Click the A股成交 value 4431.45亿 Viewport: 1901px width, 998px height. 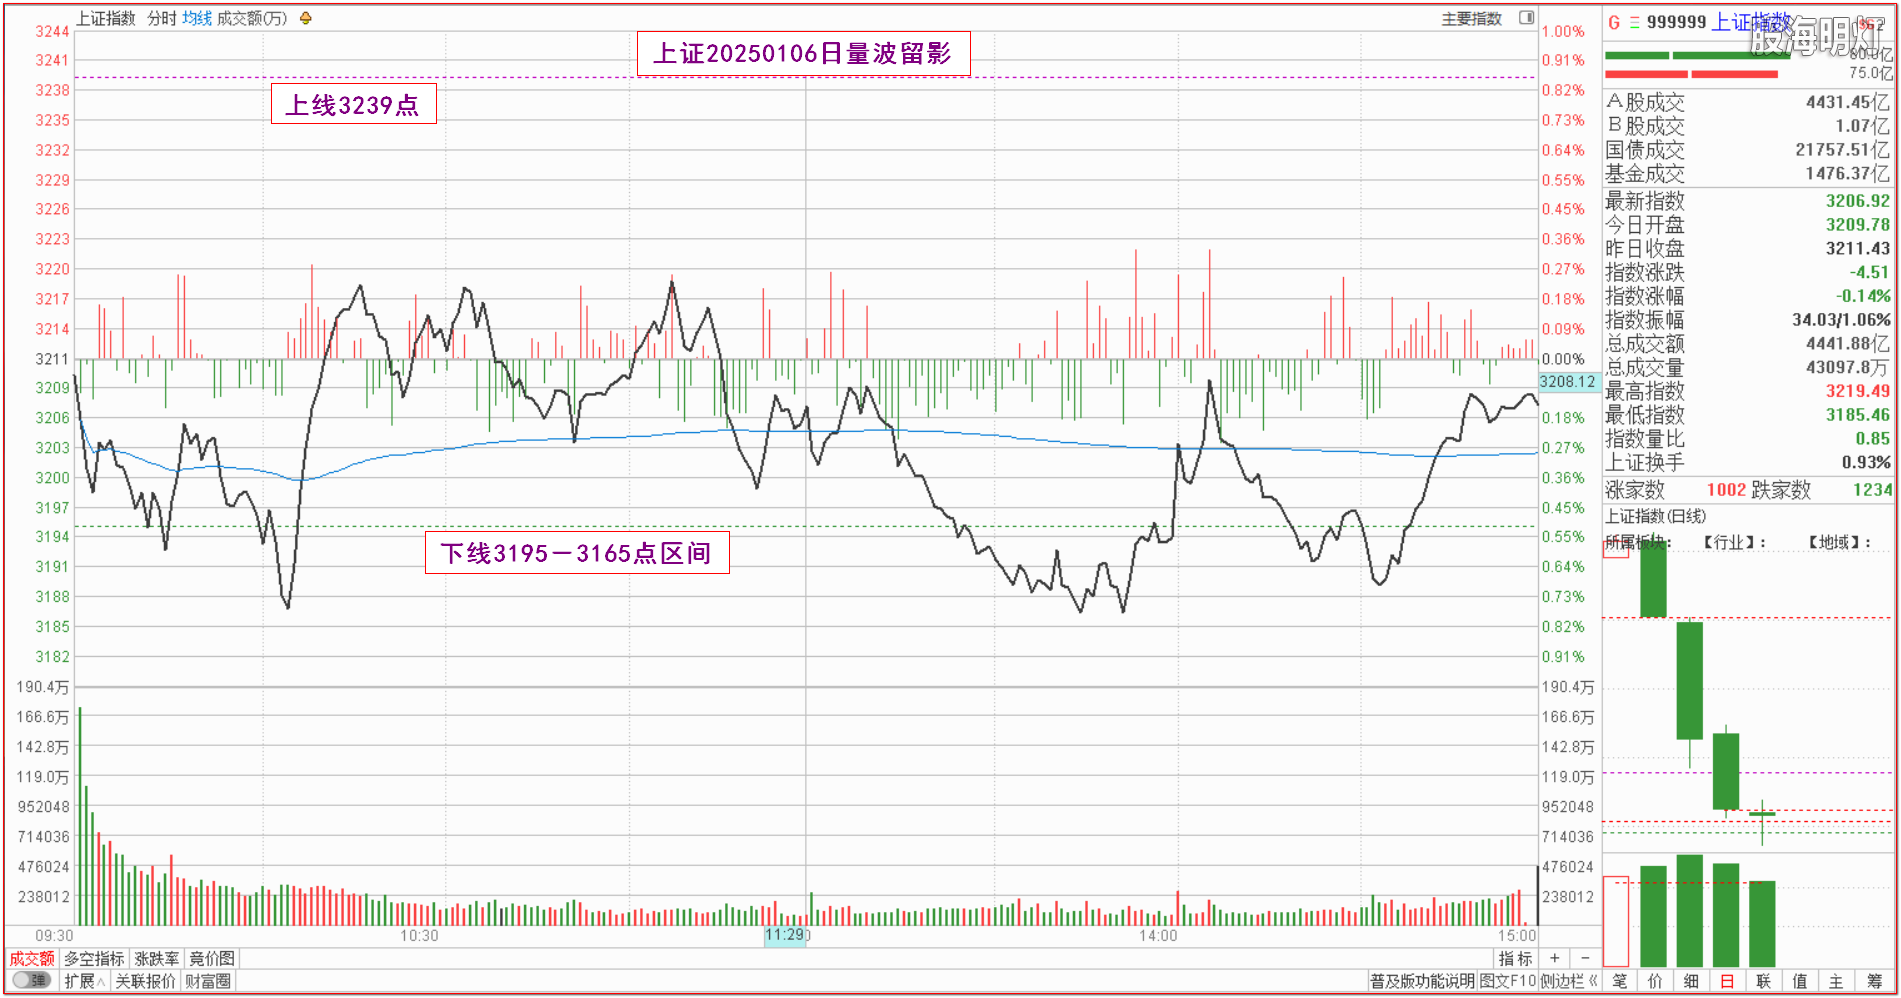click(1849, 102)
